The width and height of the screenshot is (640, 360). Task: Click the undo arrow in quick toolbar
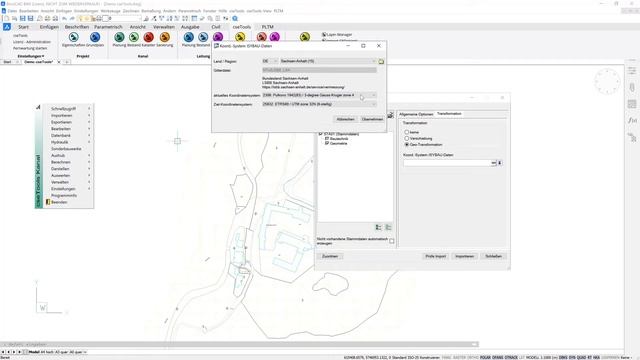pyautogui.click(x=64, y=19)
